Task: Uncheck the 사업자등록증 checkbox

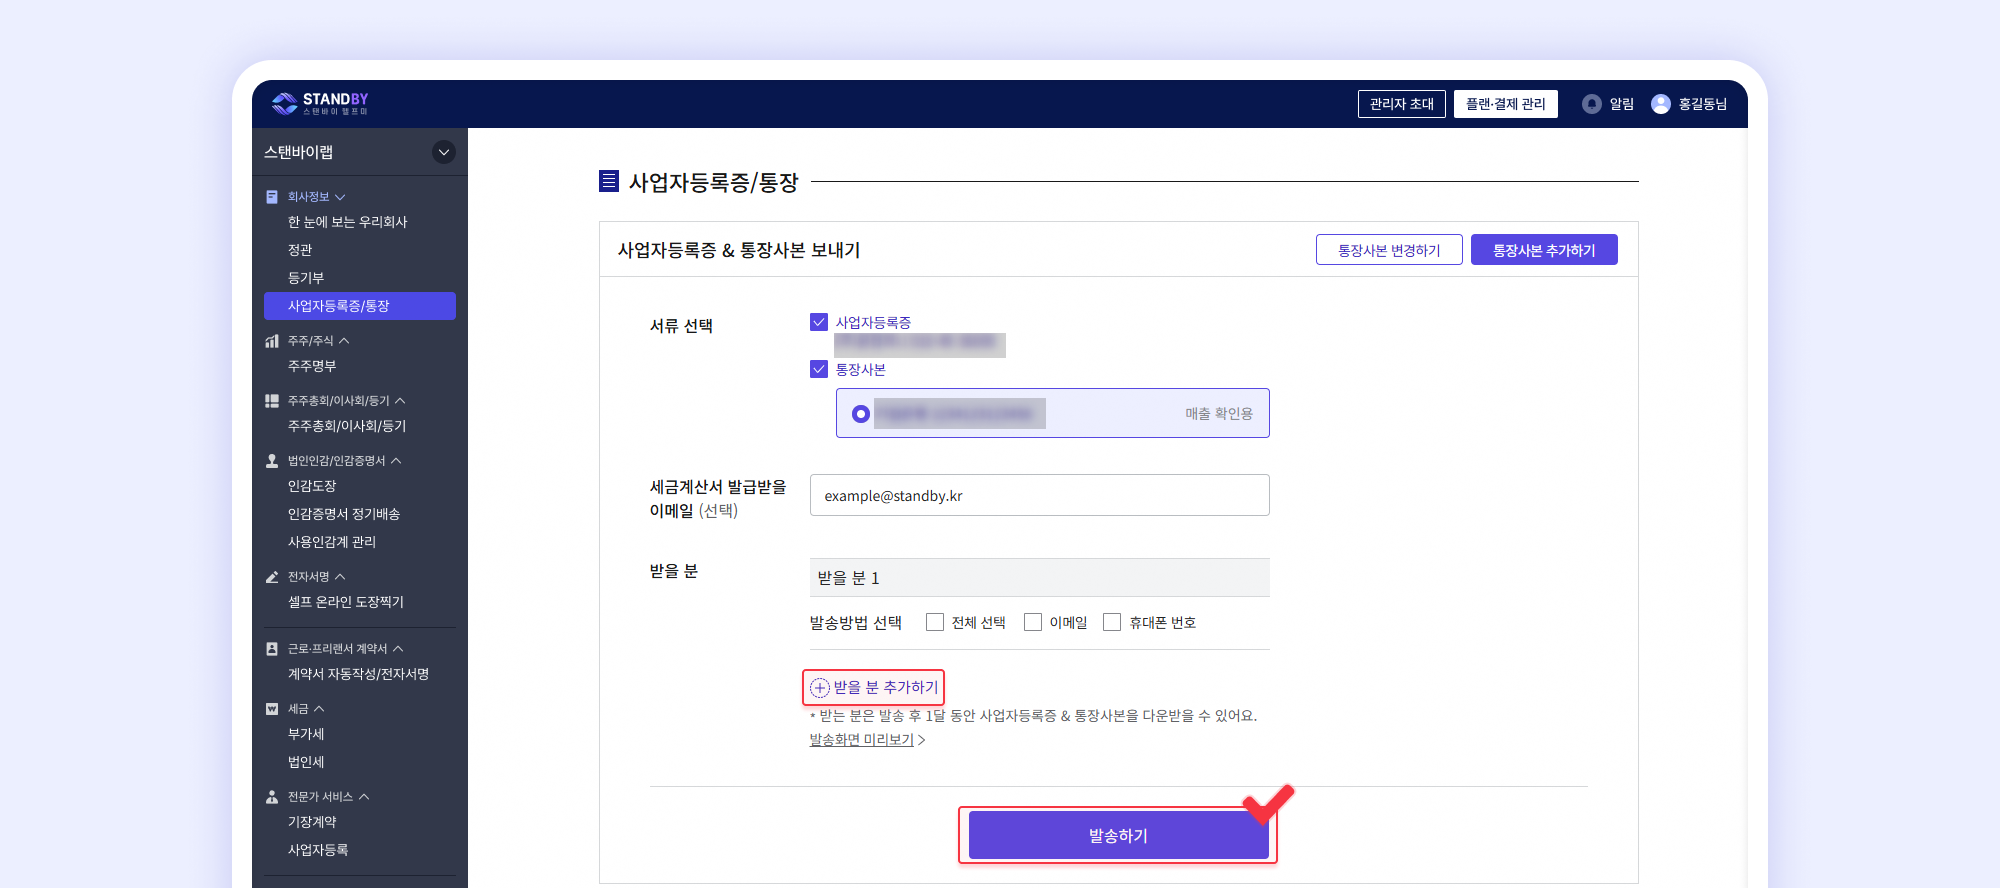Action: coord(819,322)
